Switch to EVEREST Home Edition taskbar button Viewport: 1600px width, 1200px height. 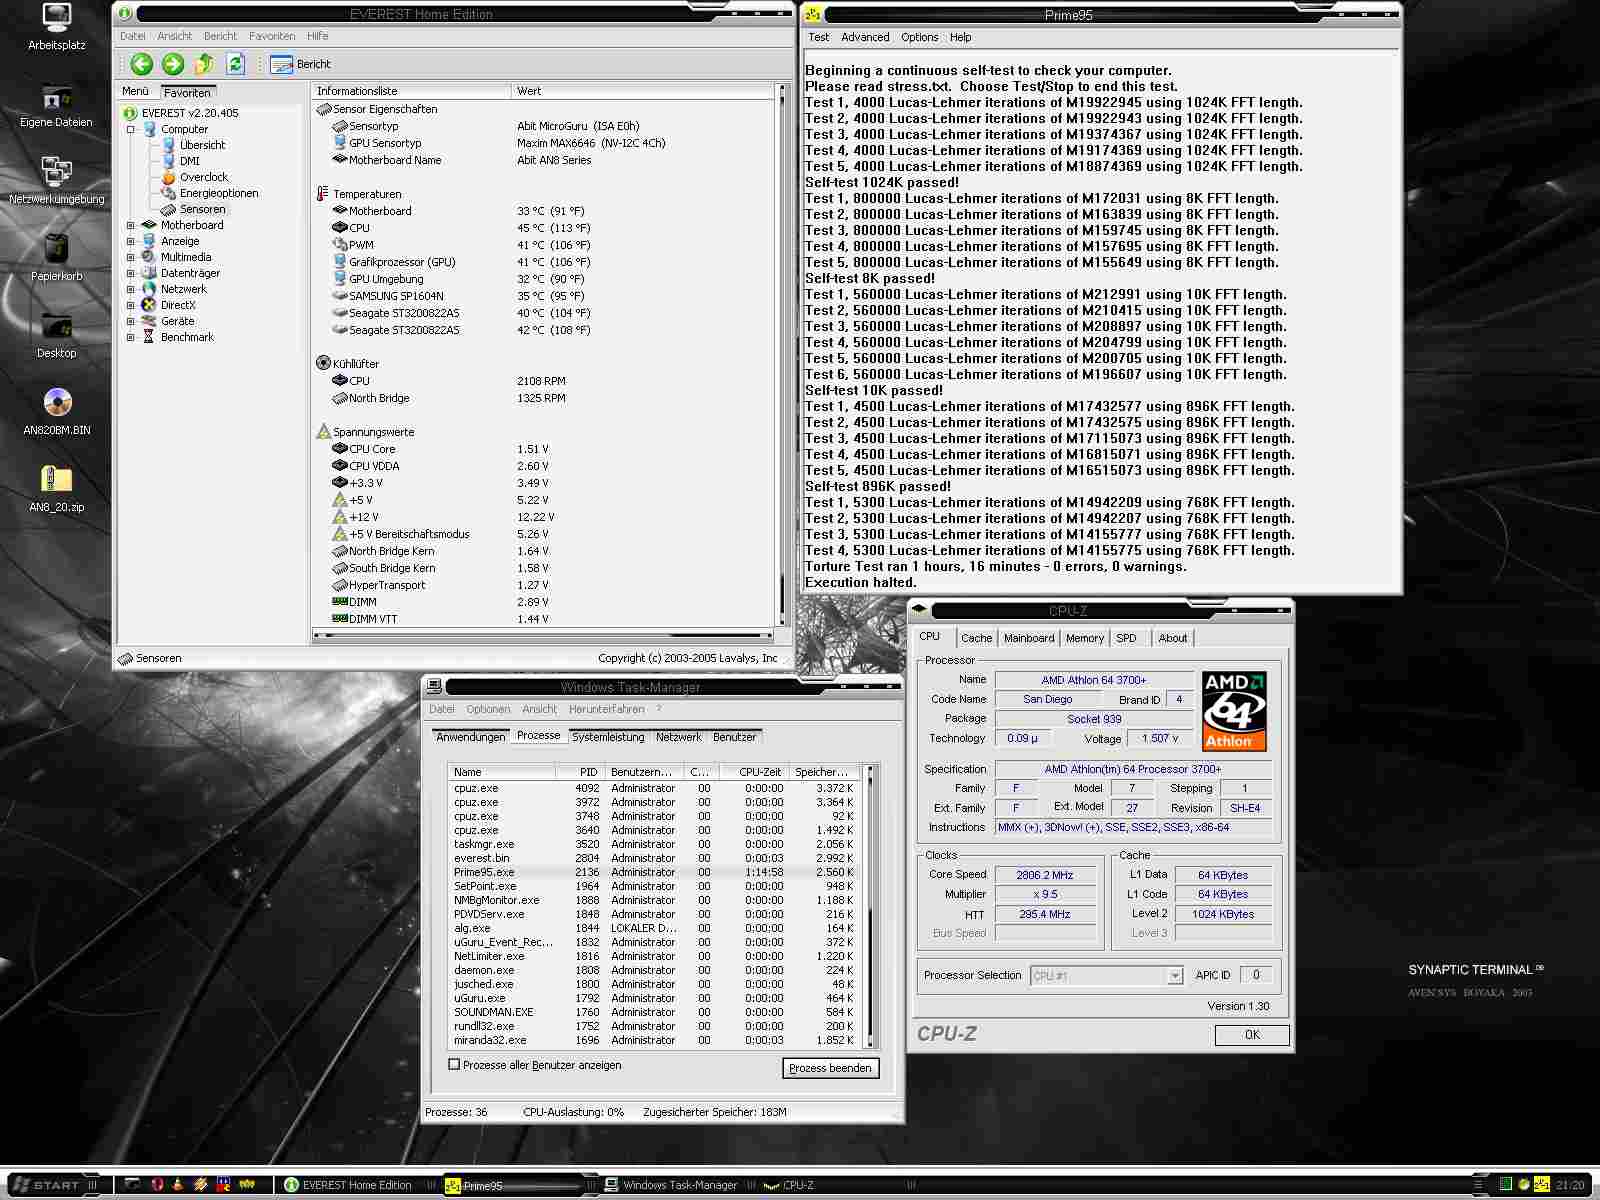(349, 1185)
